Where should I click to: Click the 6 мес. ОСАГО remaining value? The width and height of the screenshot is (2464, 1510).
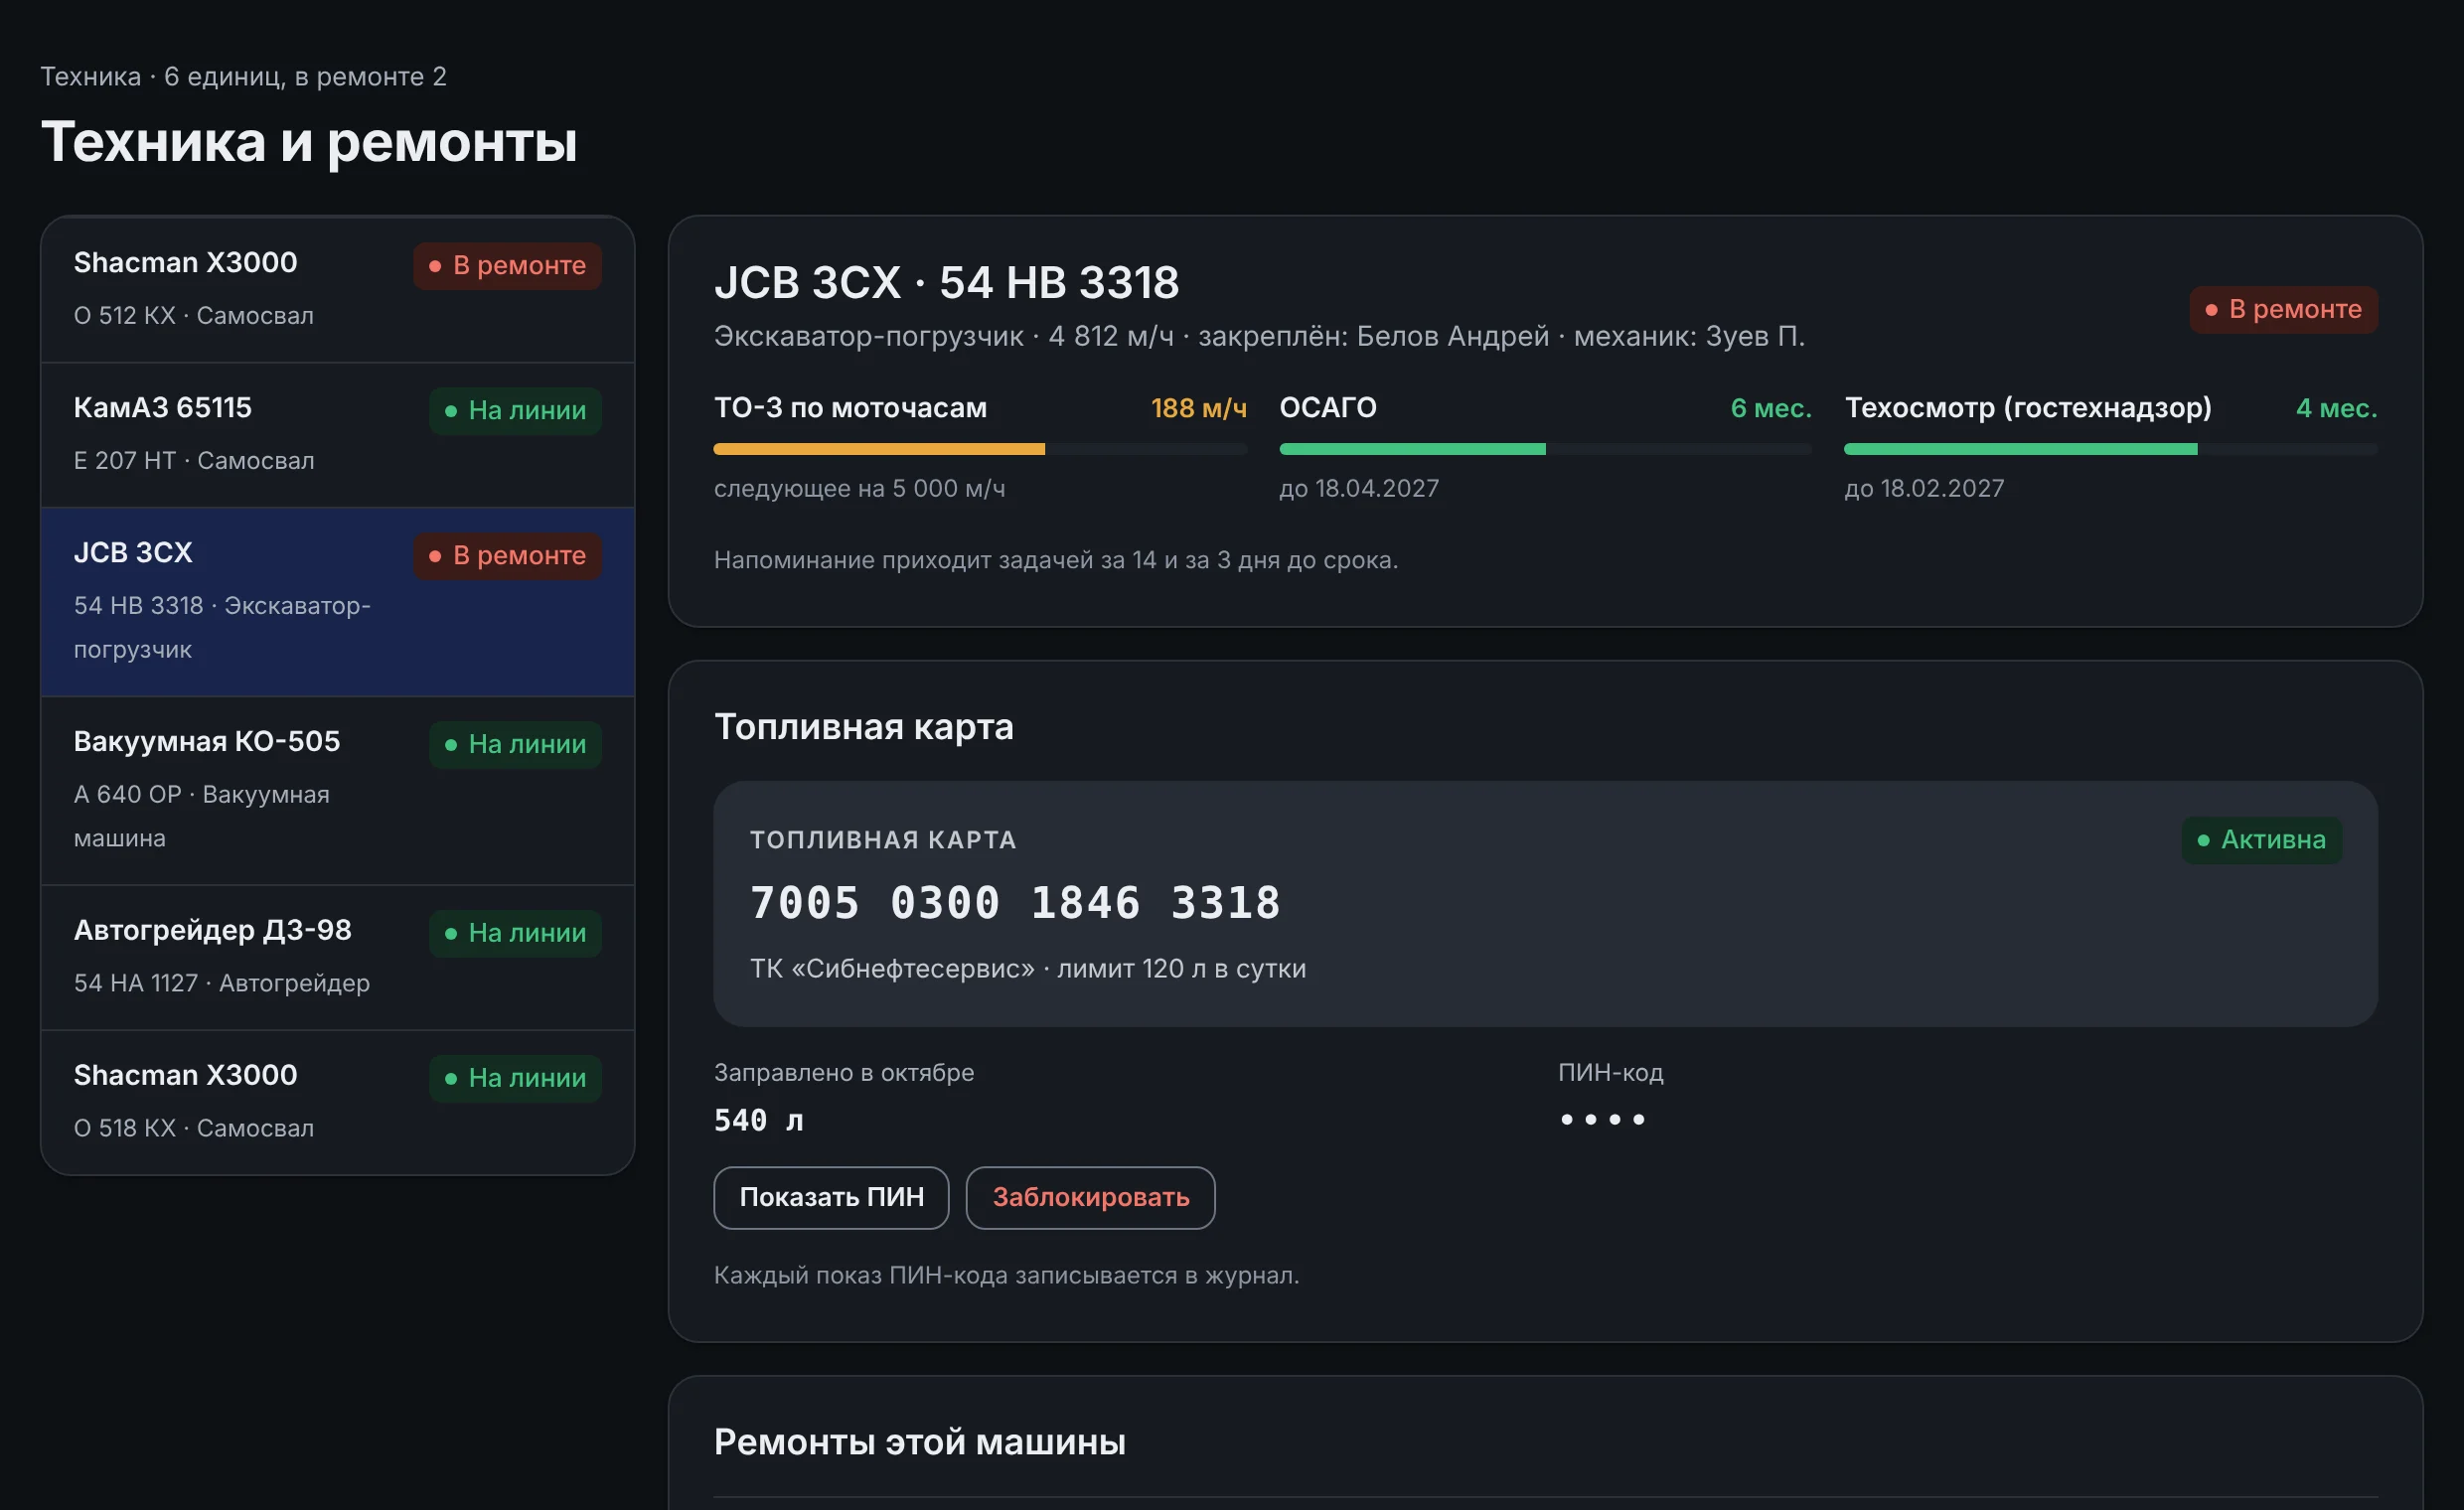[1771, 409]
